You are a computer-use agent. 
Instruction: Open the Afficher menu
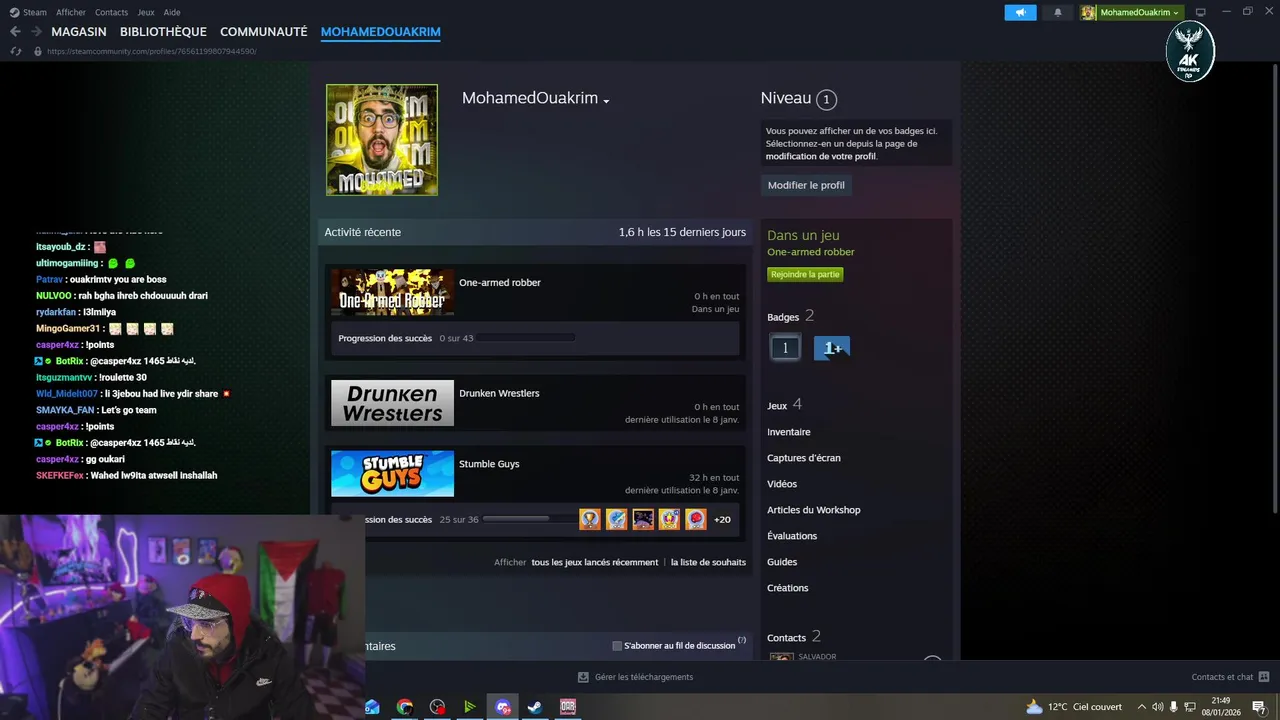point(71,12)
